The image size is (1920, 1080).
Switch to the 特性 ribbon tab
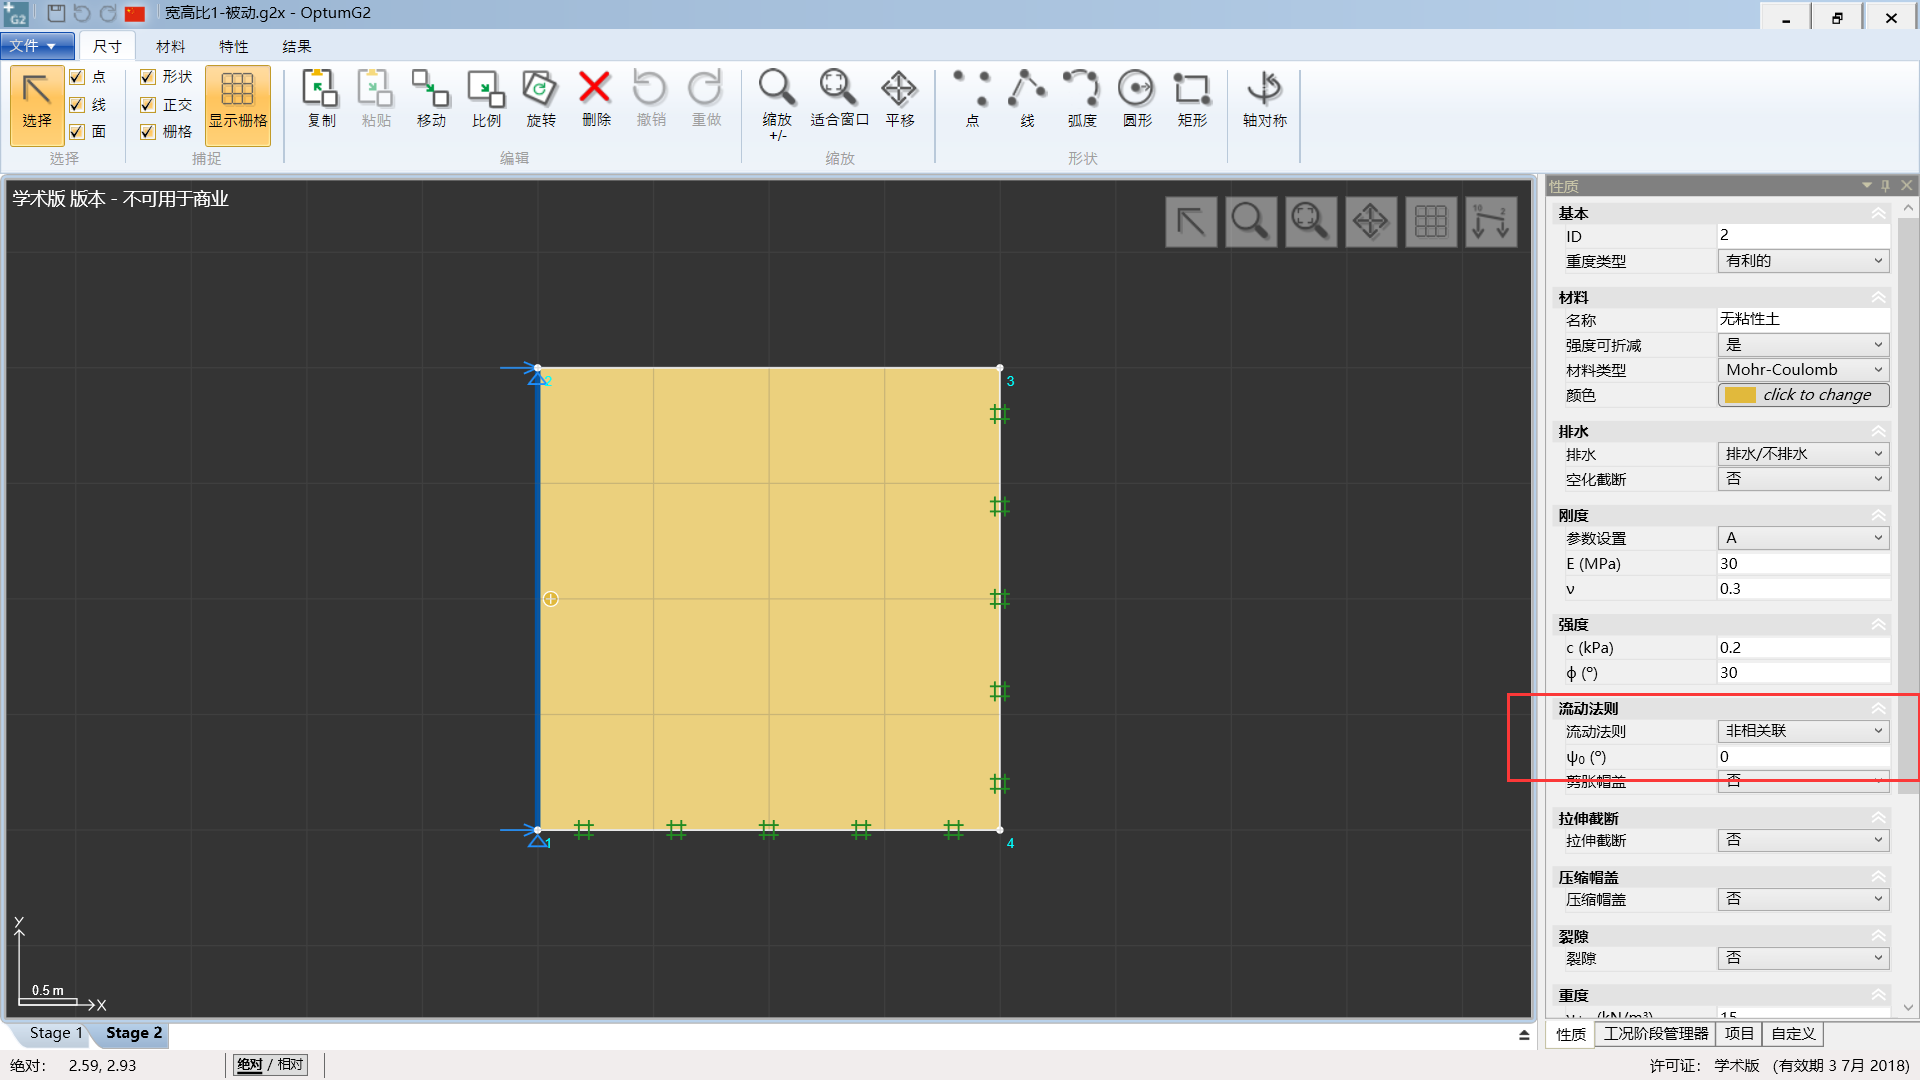233,47
